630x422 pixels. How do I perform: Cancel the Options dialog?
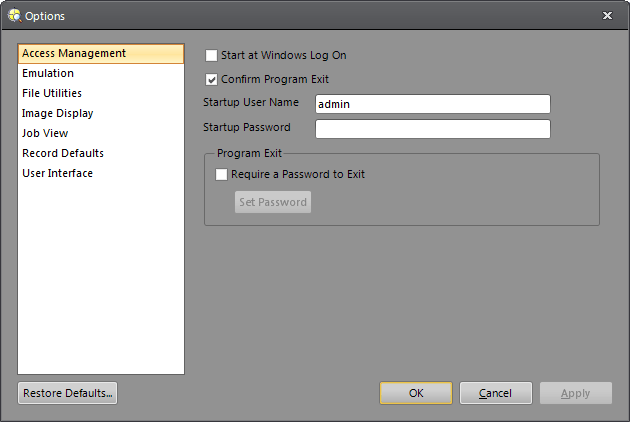[x=495, y=393]
